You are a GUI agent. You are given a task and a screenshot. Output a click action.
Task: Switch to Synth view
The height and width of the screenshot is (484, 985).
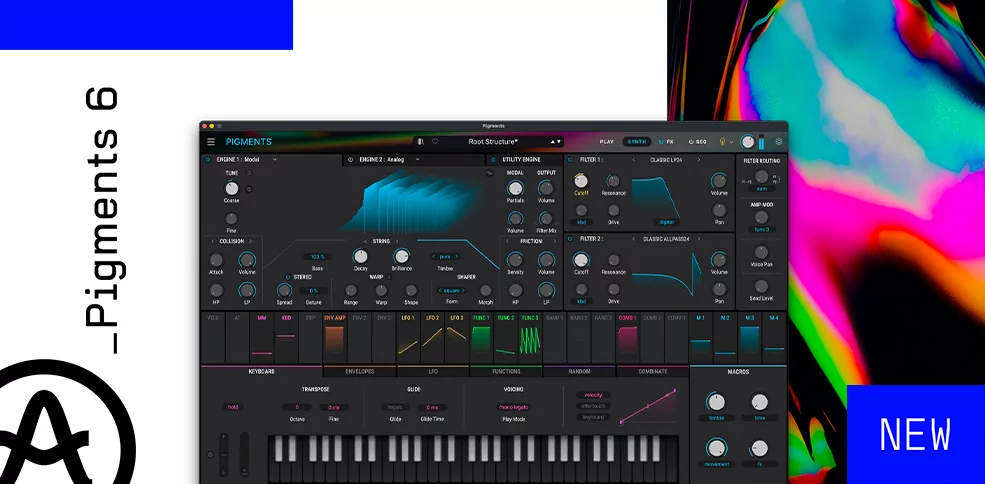pyautogui.click(x=637, y=142)
